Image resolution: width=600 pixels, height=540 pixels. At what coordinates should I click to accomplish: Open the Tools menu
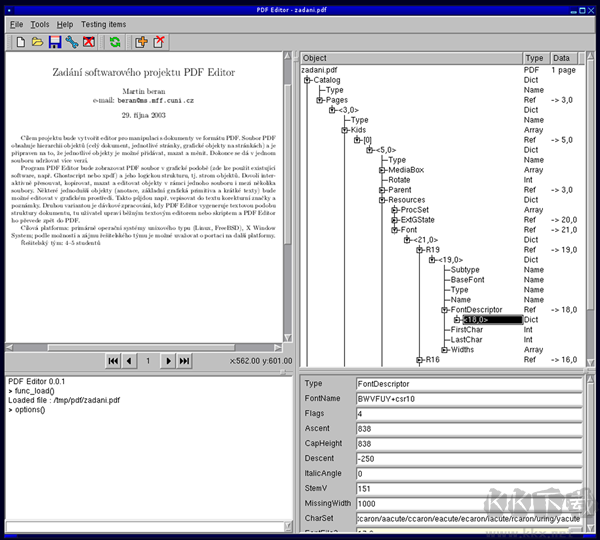tap(39, 24)
